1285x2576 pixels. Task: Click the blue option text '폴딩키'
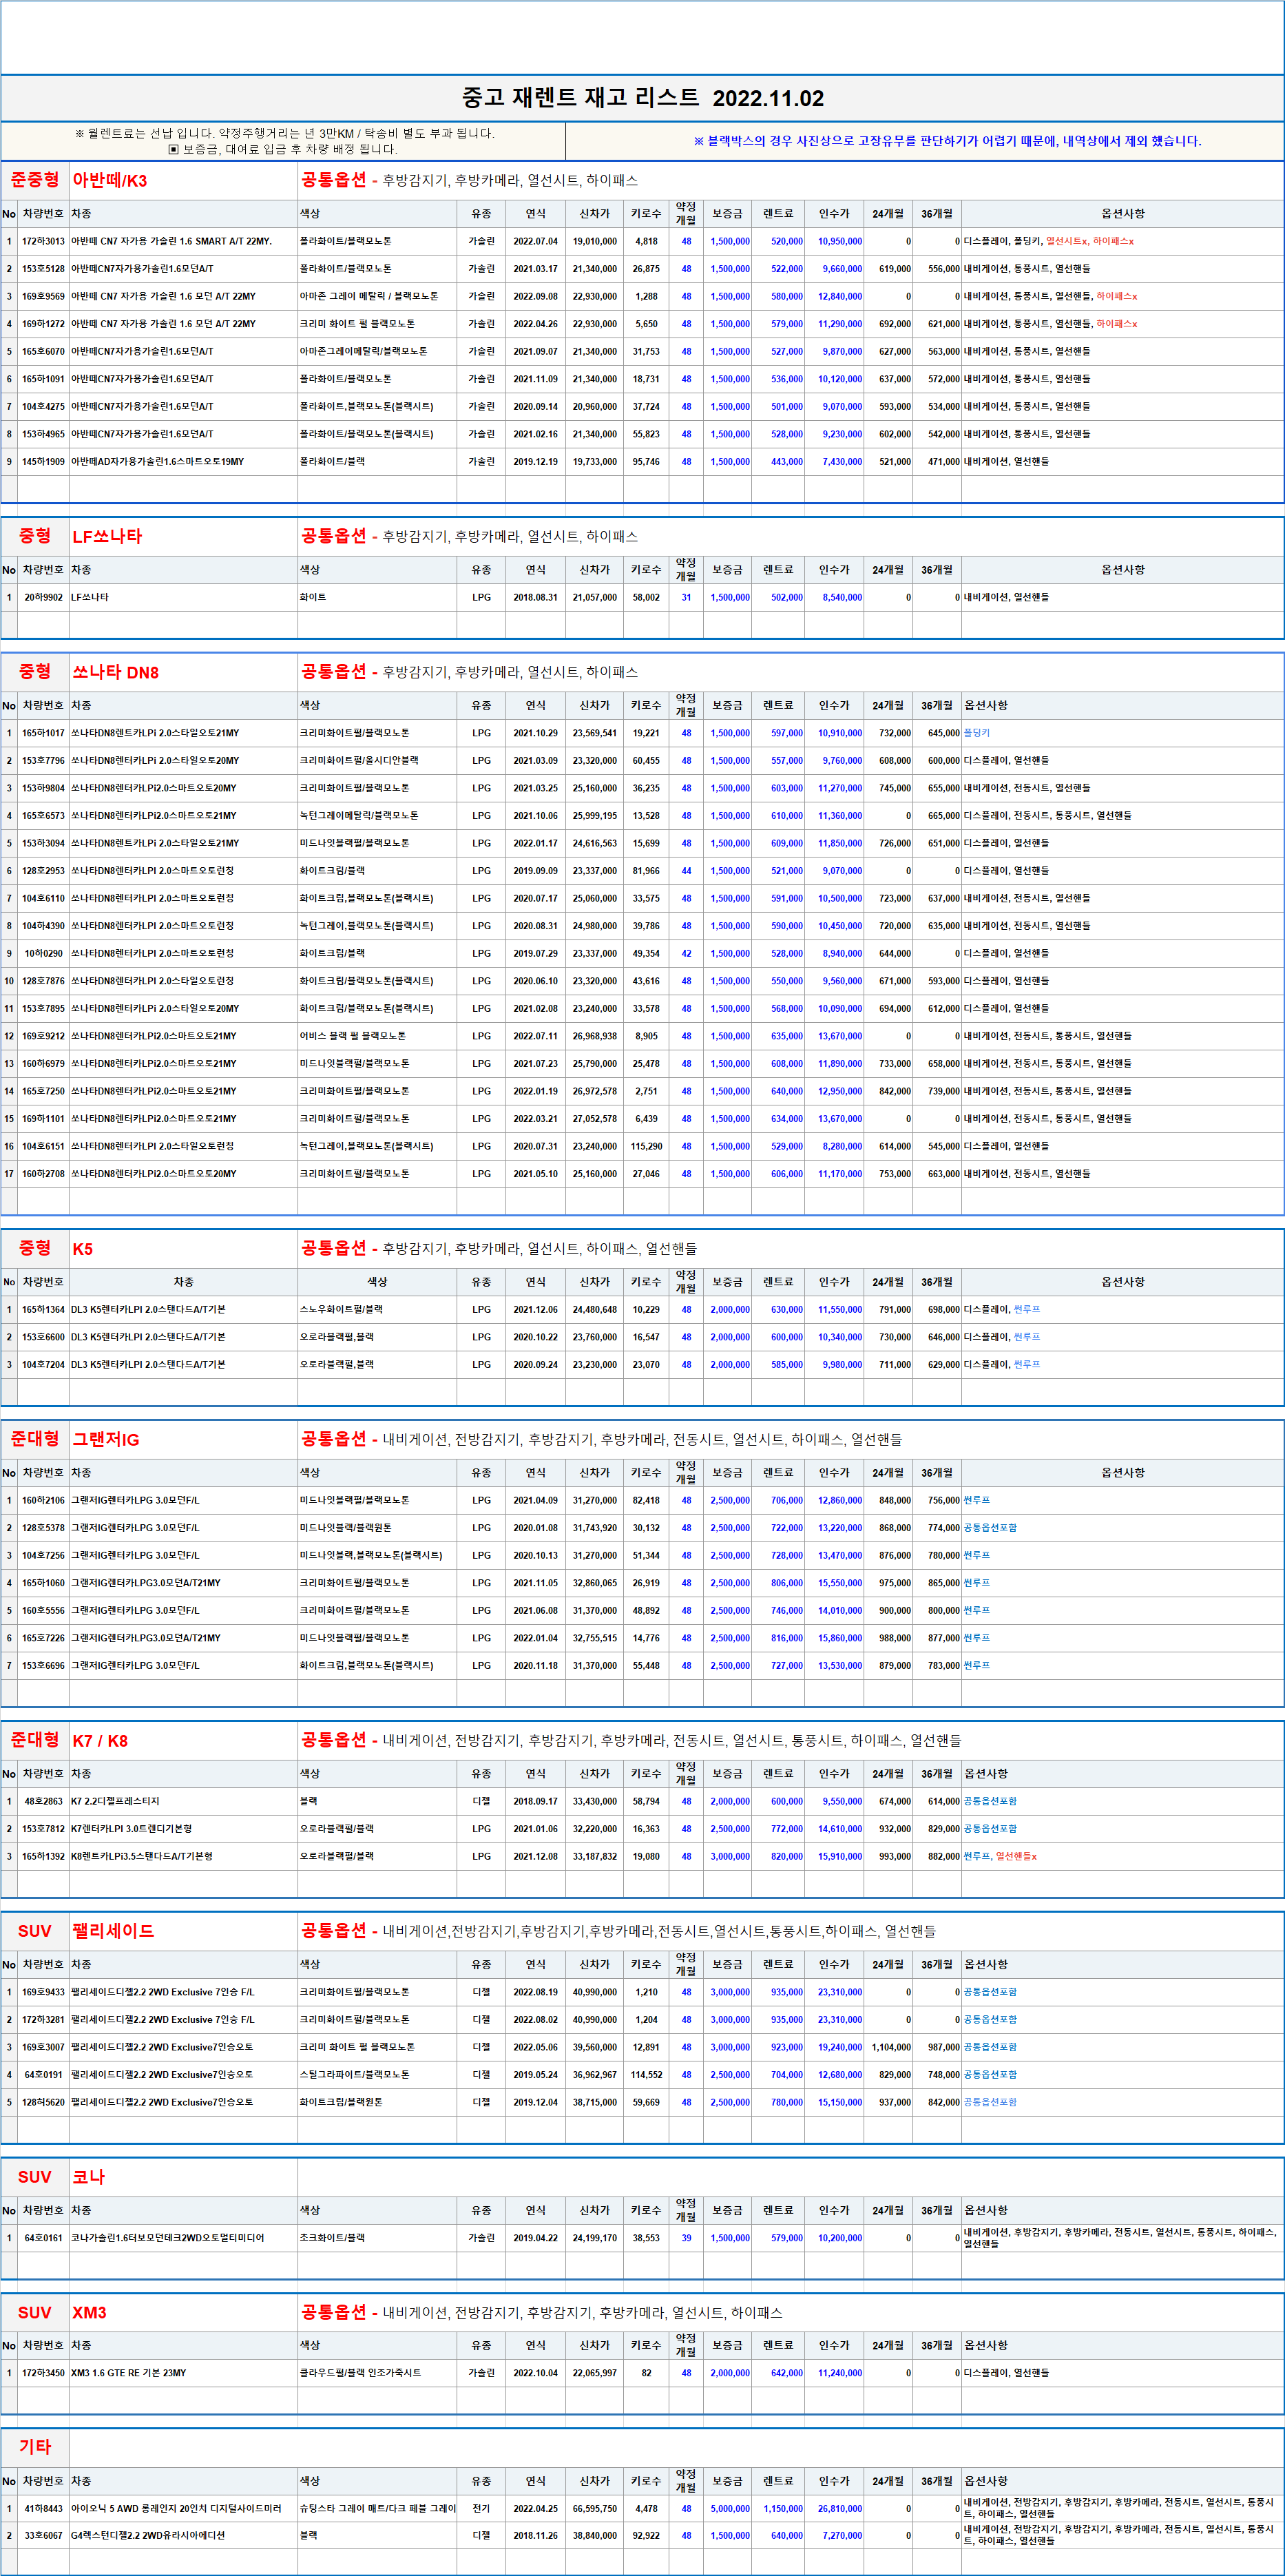(977, 734)
